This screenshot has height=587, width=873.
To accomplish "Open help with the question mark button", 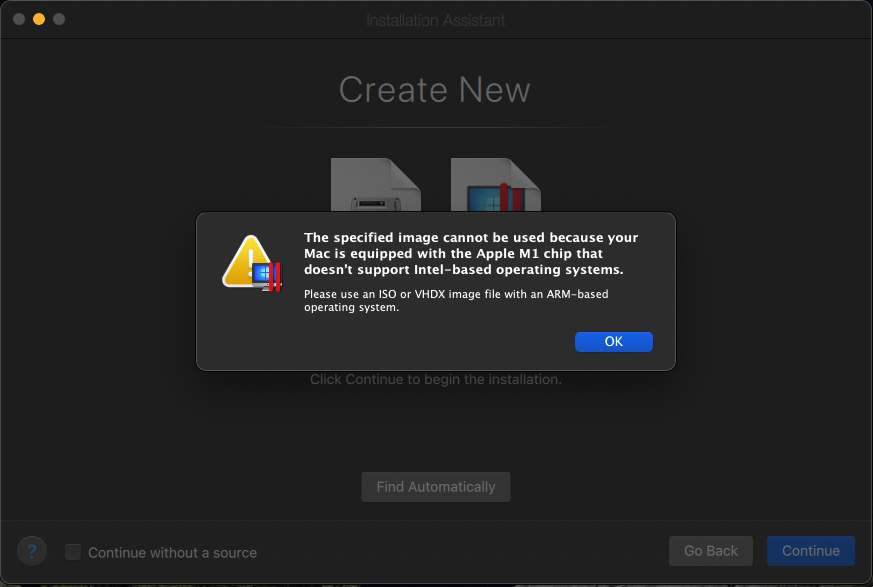I will [32, 551].
